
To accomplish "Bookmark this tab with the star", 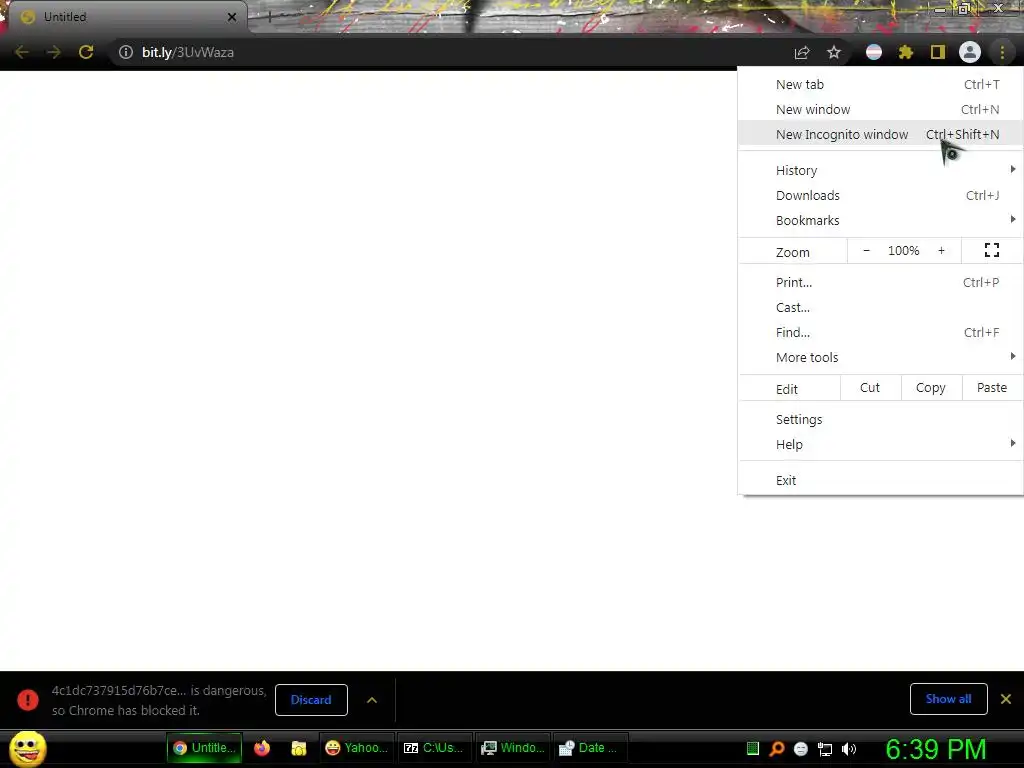I will pyautogui.click(x=833, y=52).
